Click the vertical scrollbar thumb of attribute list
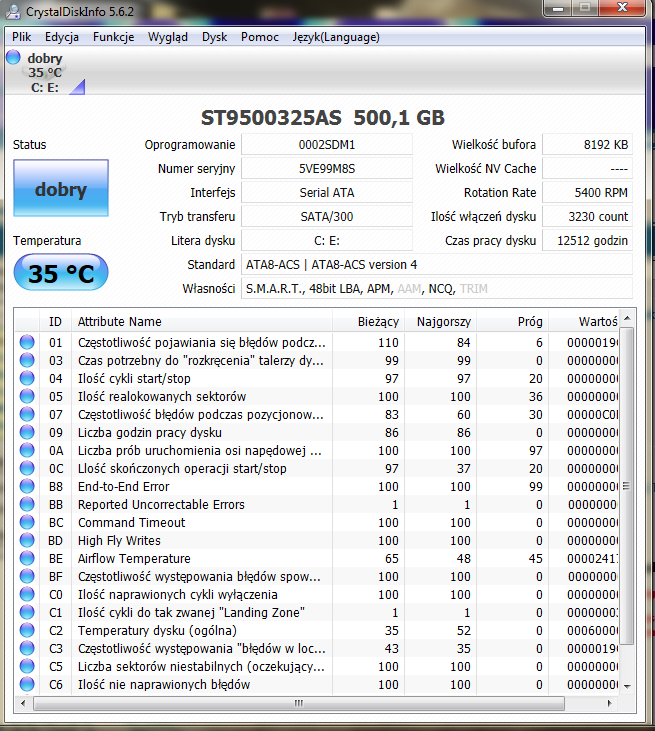Image resolution: width=655 pixels, height=731 pixels. coord(627,486)
